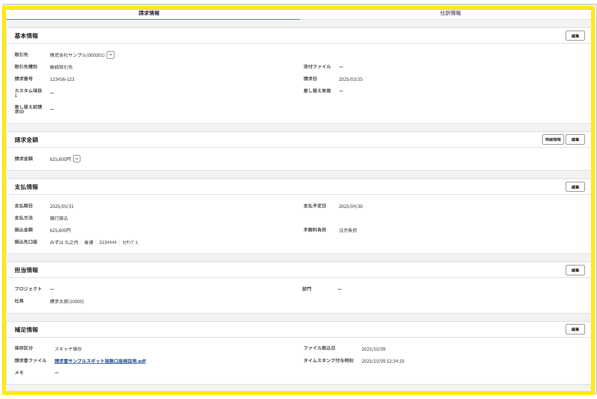Edit the 支払情報 section

pos(575,187)
